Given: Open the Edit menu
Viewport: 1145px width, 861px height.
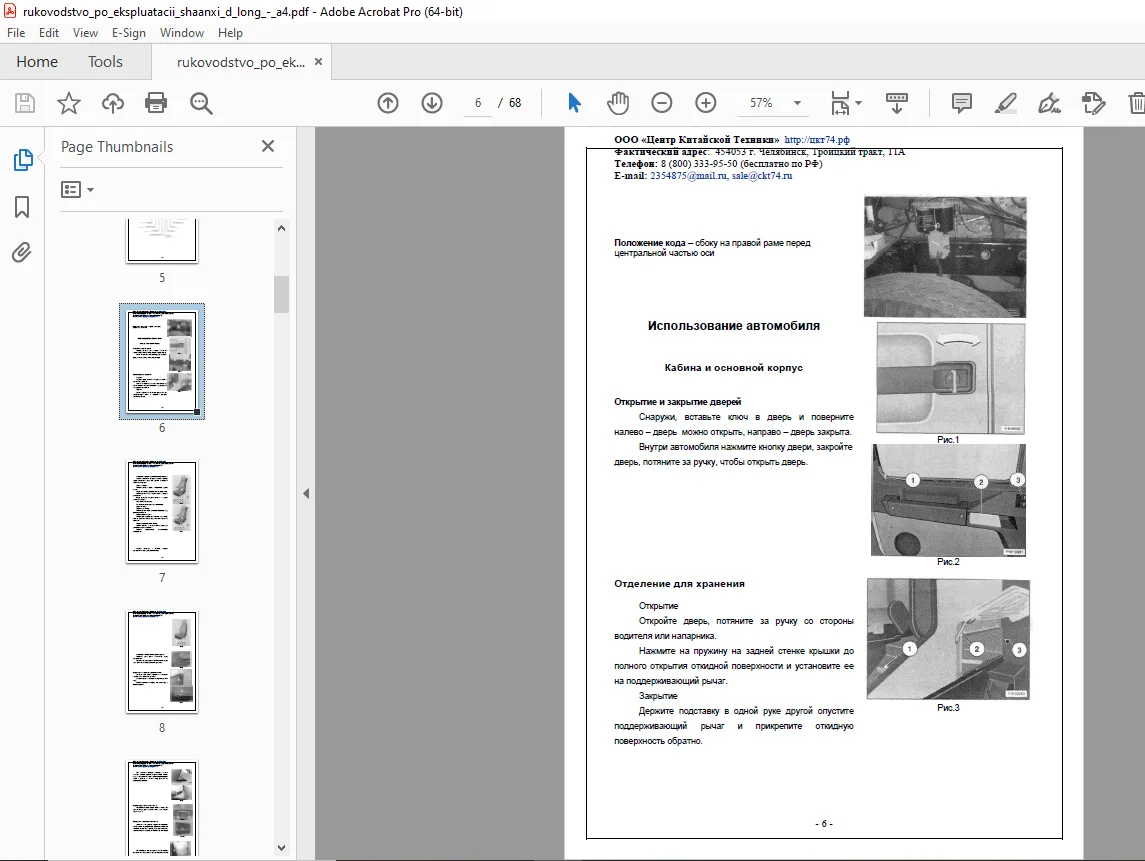Looking at the screenshot, I should (49, 33).
